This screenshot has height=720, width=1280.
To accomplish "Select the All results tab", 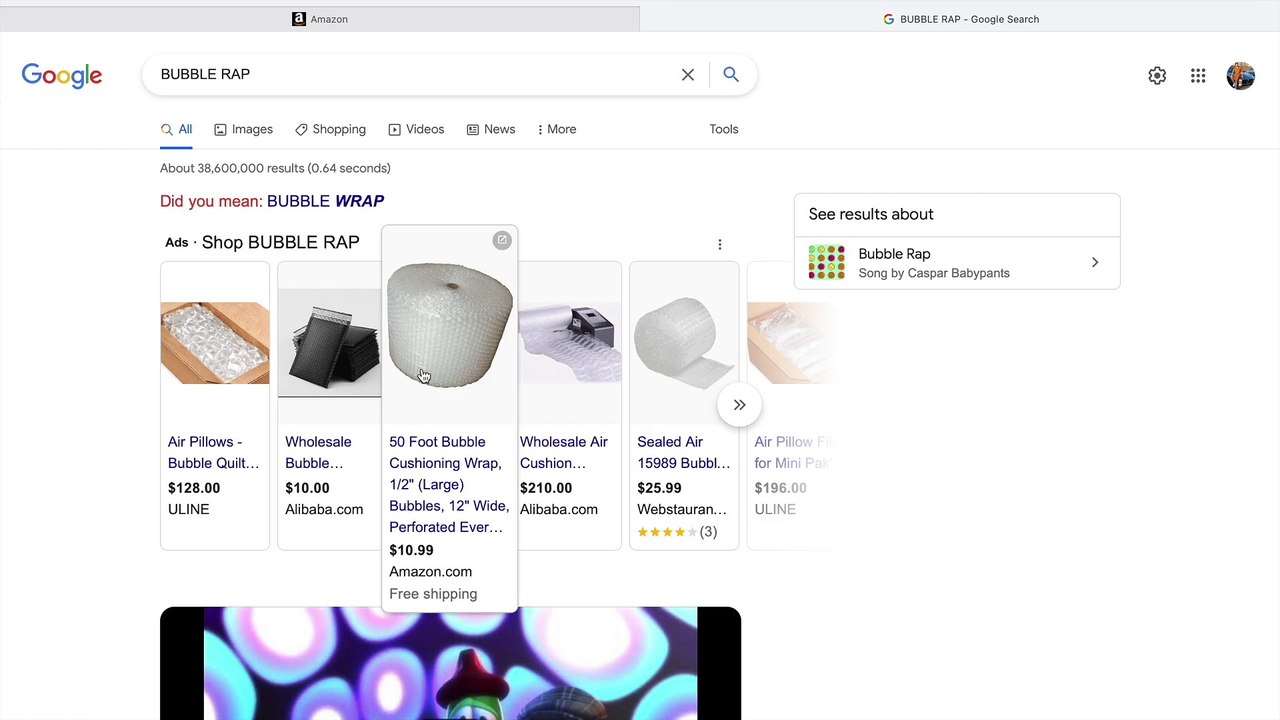I will (x=176, y=129).
